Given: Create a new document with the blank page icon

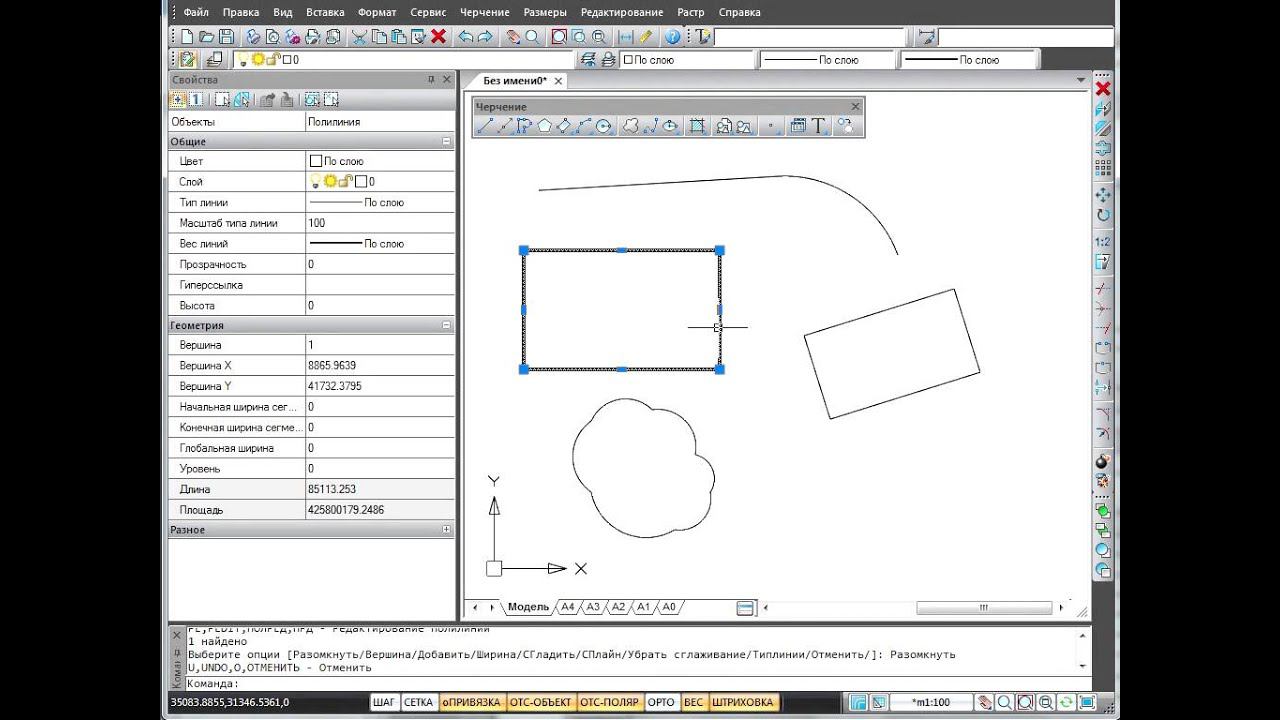Looking at the screenshot, I should click(x=187, y=37).
